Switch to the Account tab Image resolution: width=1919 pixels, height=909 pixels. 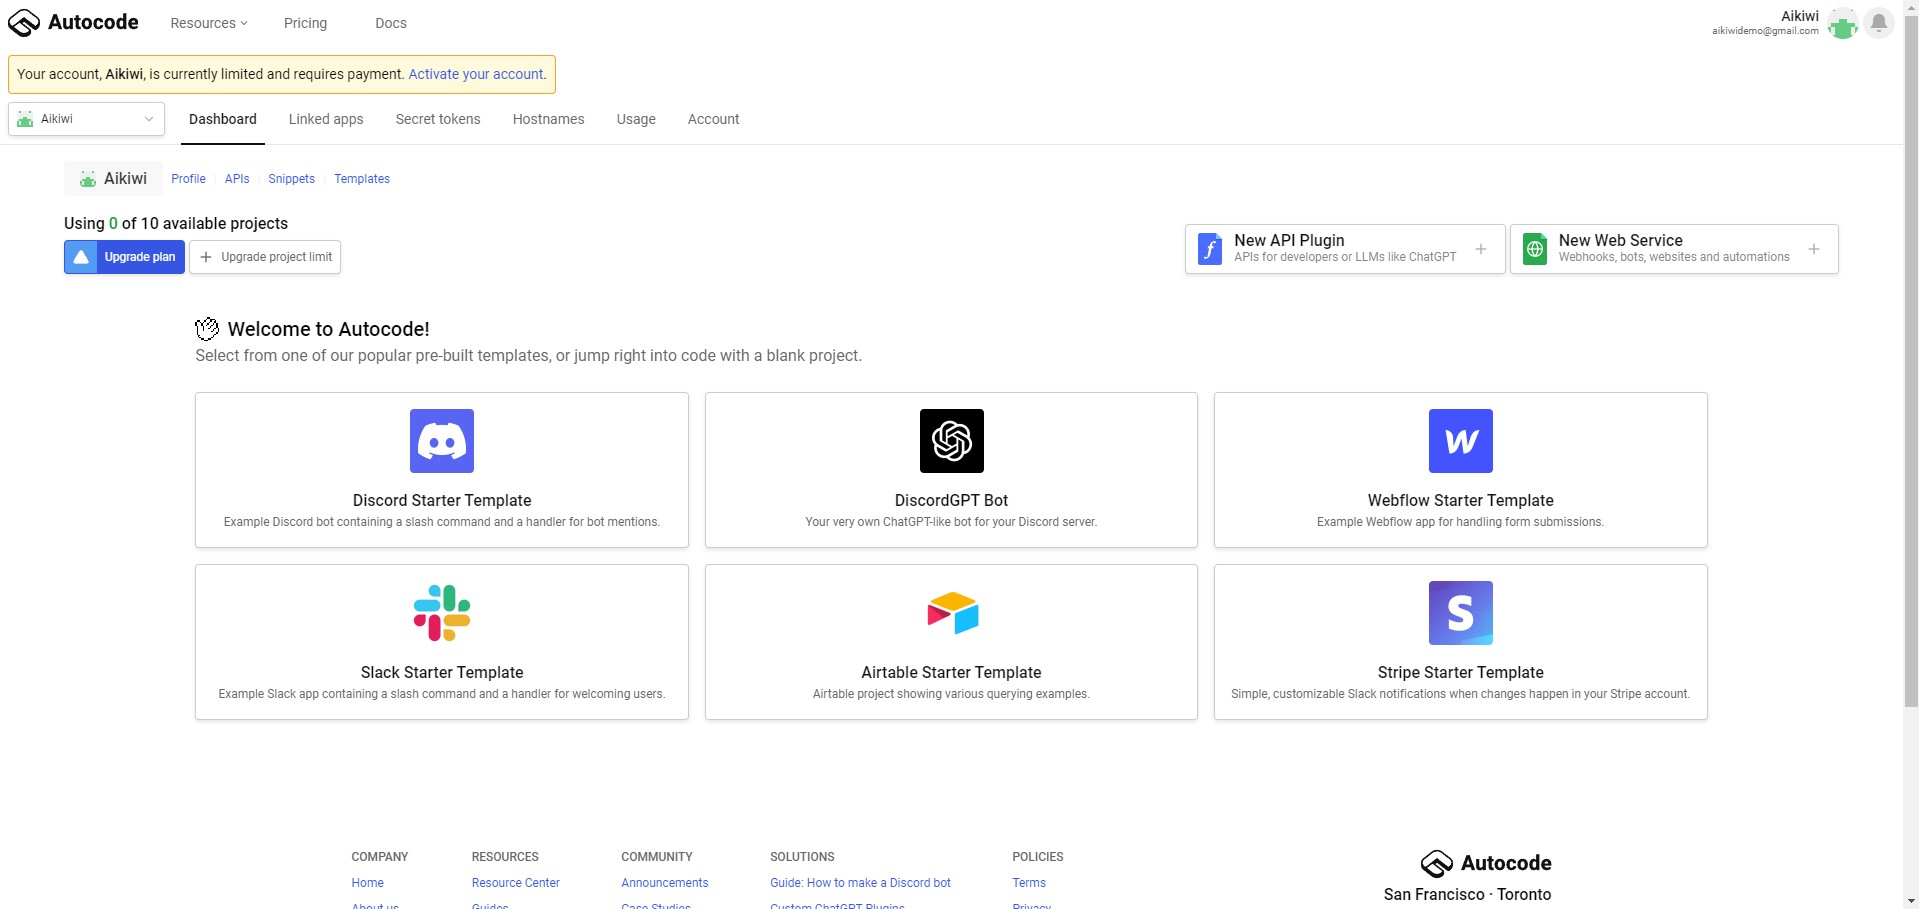point(714,119)
